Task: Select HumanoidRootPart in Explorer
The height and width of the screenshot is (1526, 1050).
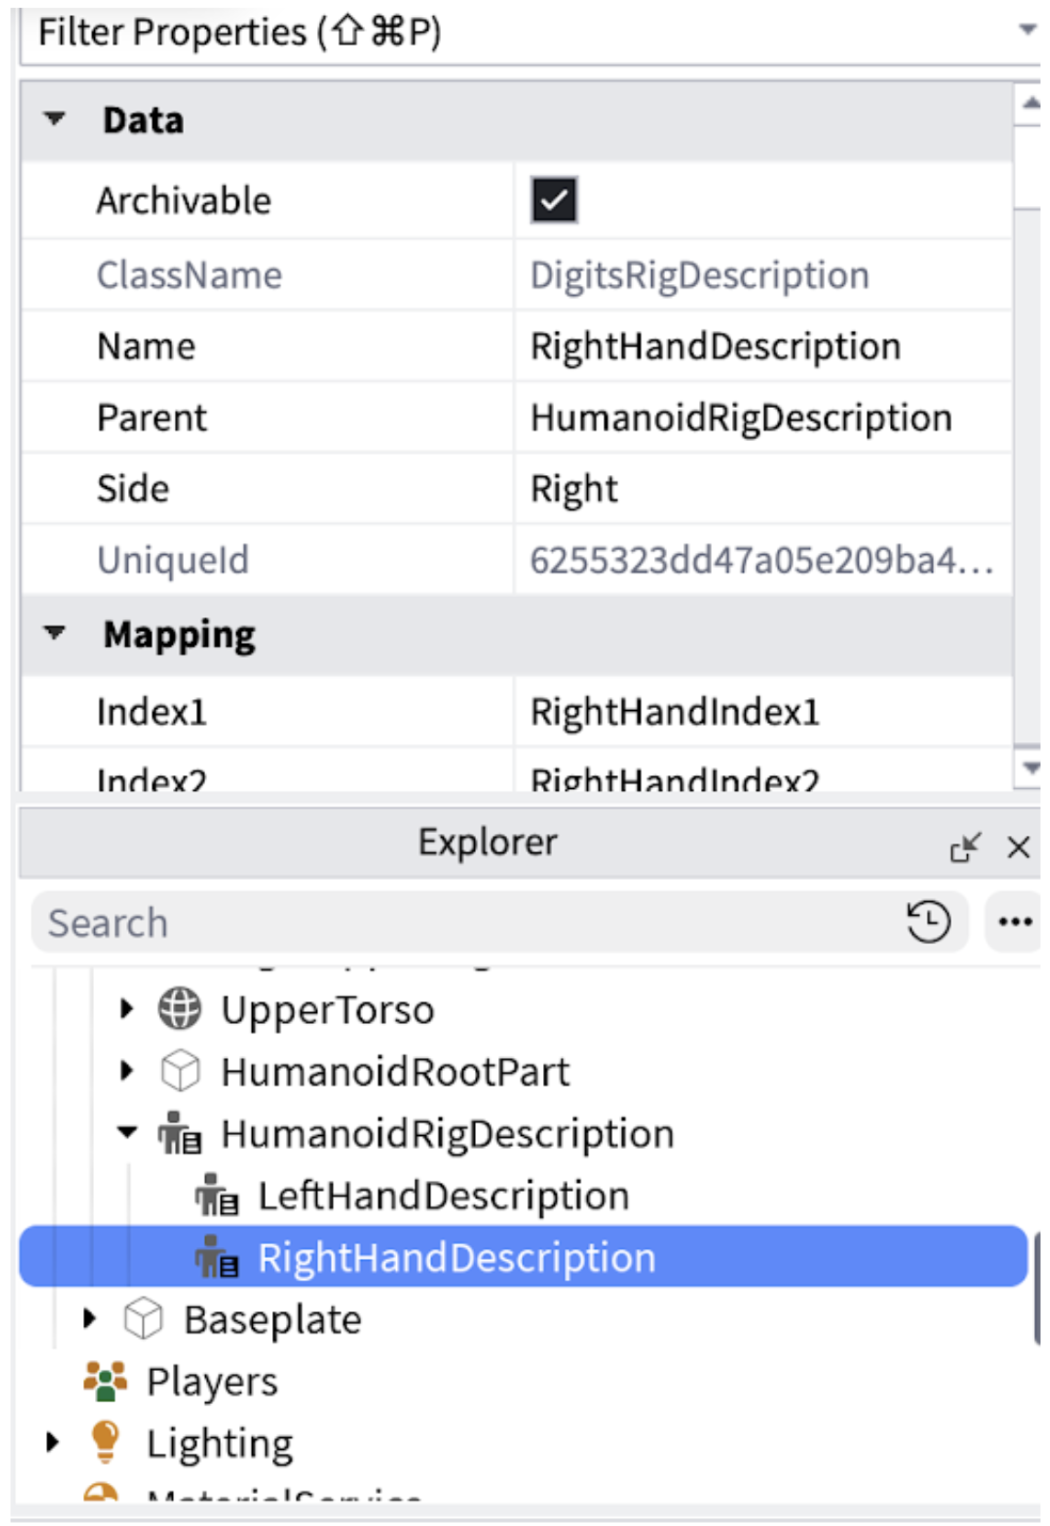Action: click(x=395, y=1072)
